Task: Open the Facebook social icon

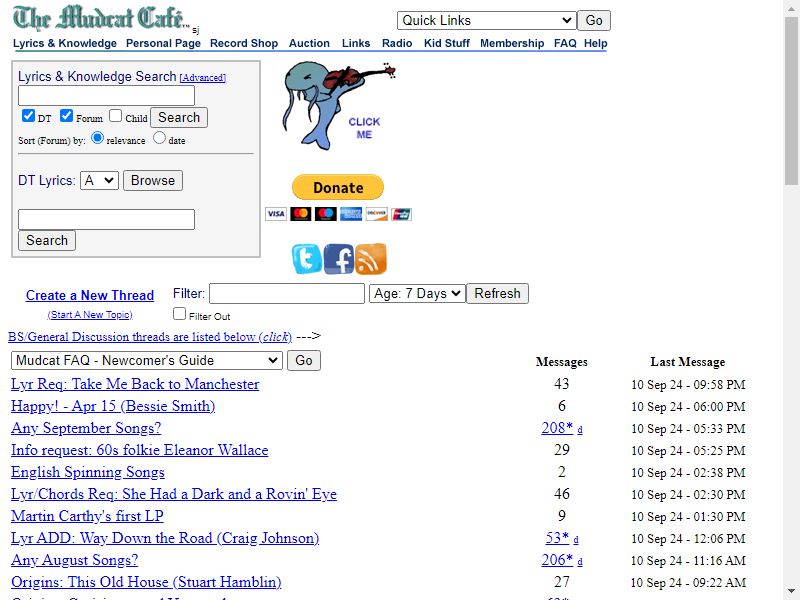Action: (x=338, y=259)
